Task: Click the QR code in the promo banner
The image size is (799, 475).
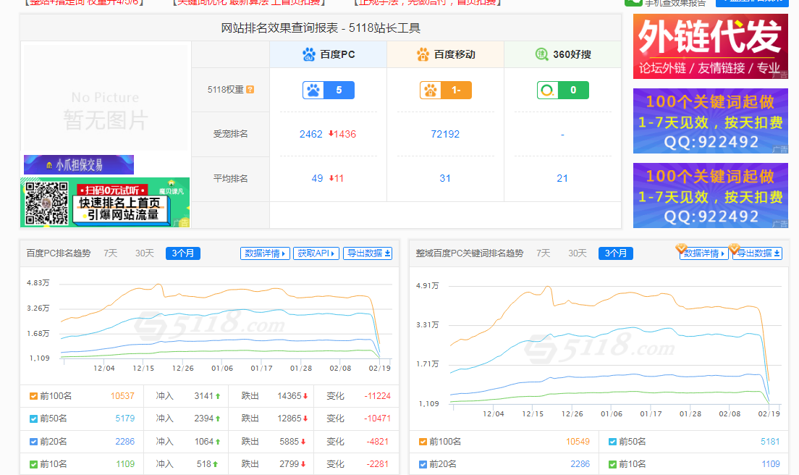Action: [x=46, y=203]
